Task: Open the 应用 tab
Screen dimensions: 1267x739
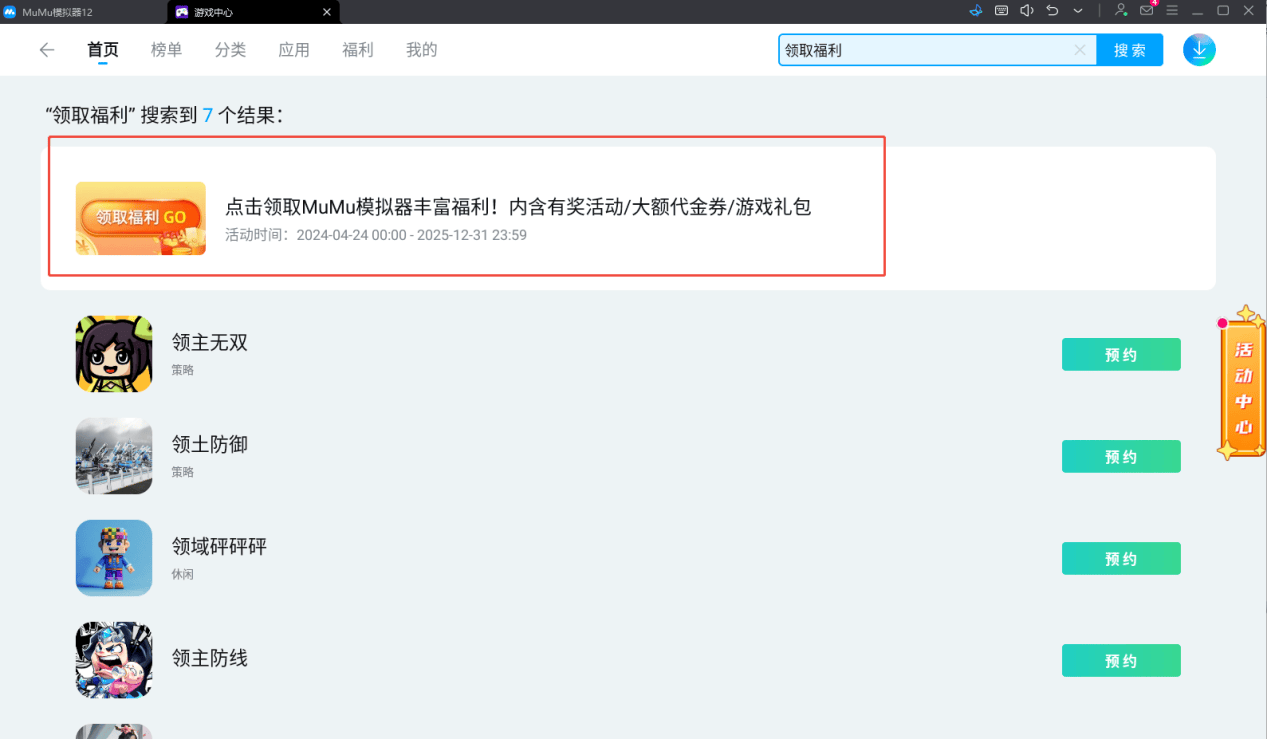Action: click(294, 50)
